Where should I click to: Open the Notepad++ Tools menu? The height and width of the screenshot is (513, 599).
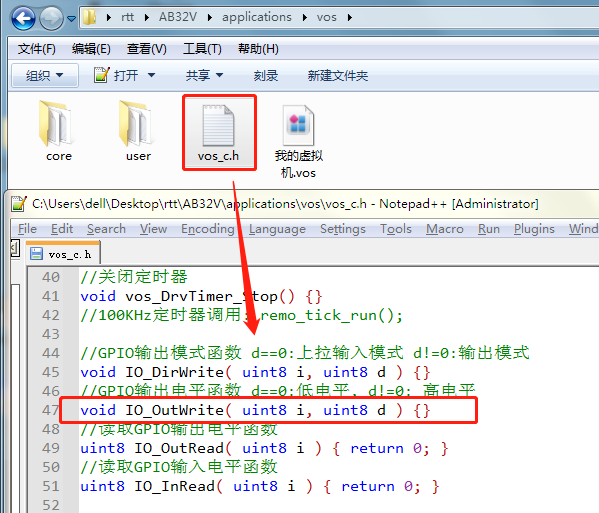click(x=396, y=229)
